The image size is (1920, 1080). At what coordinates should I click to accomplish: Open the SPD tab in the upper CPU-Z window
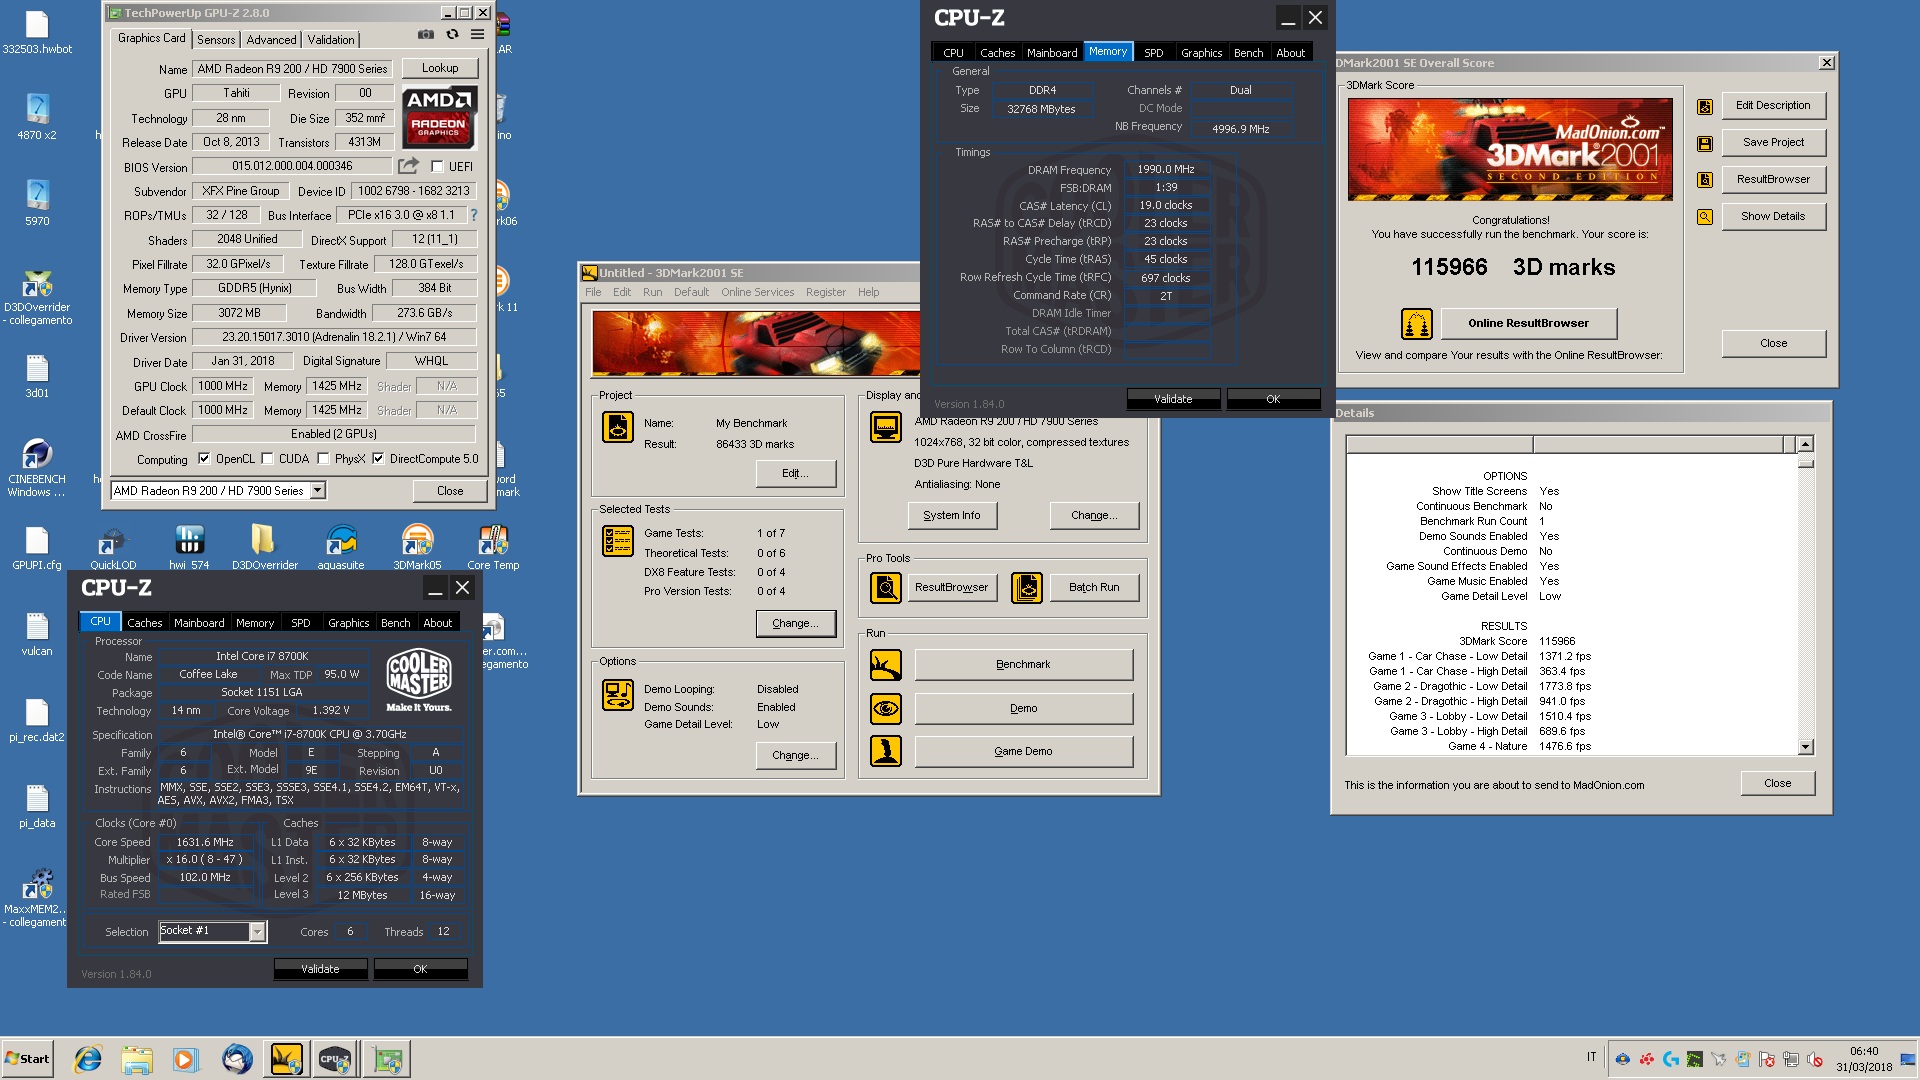(x=1154, y=53)
